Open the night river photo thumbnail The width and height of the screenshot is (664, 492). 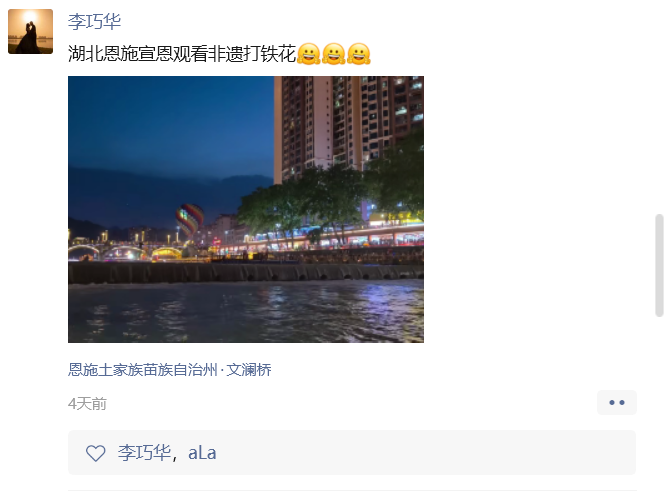(x=246, y=209)
